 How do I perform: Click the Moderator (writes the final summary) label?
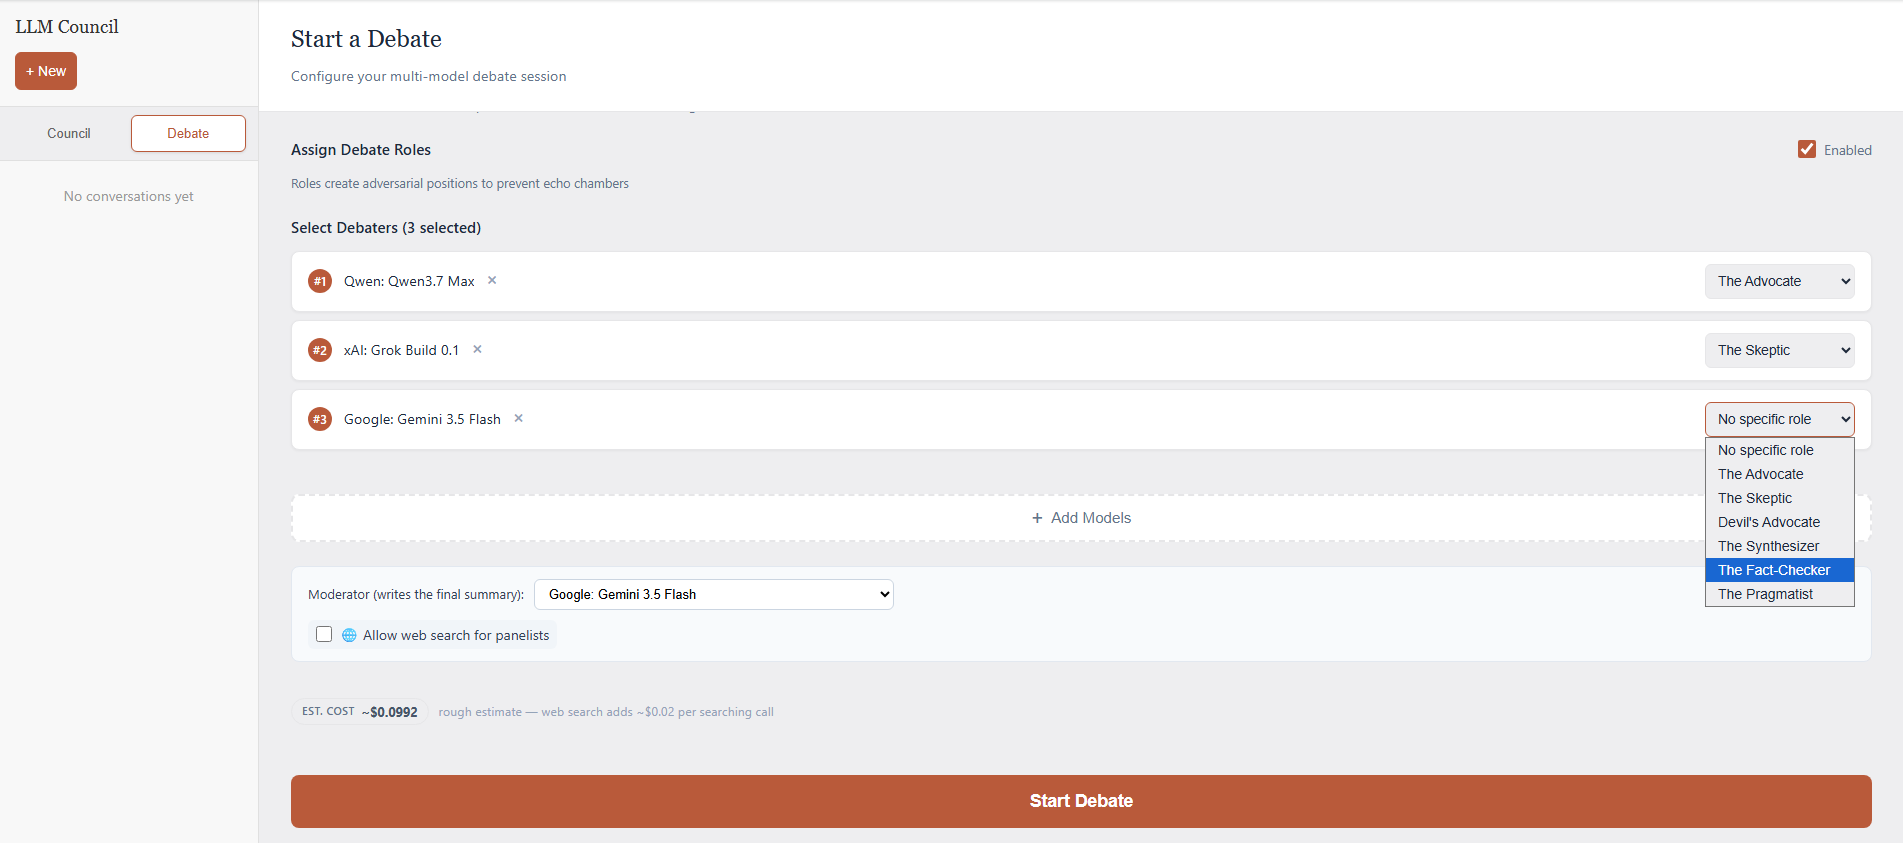(416, 594)
